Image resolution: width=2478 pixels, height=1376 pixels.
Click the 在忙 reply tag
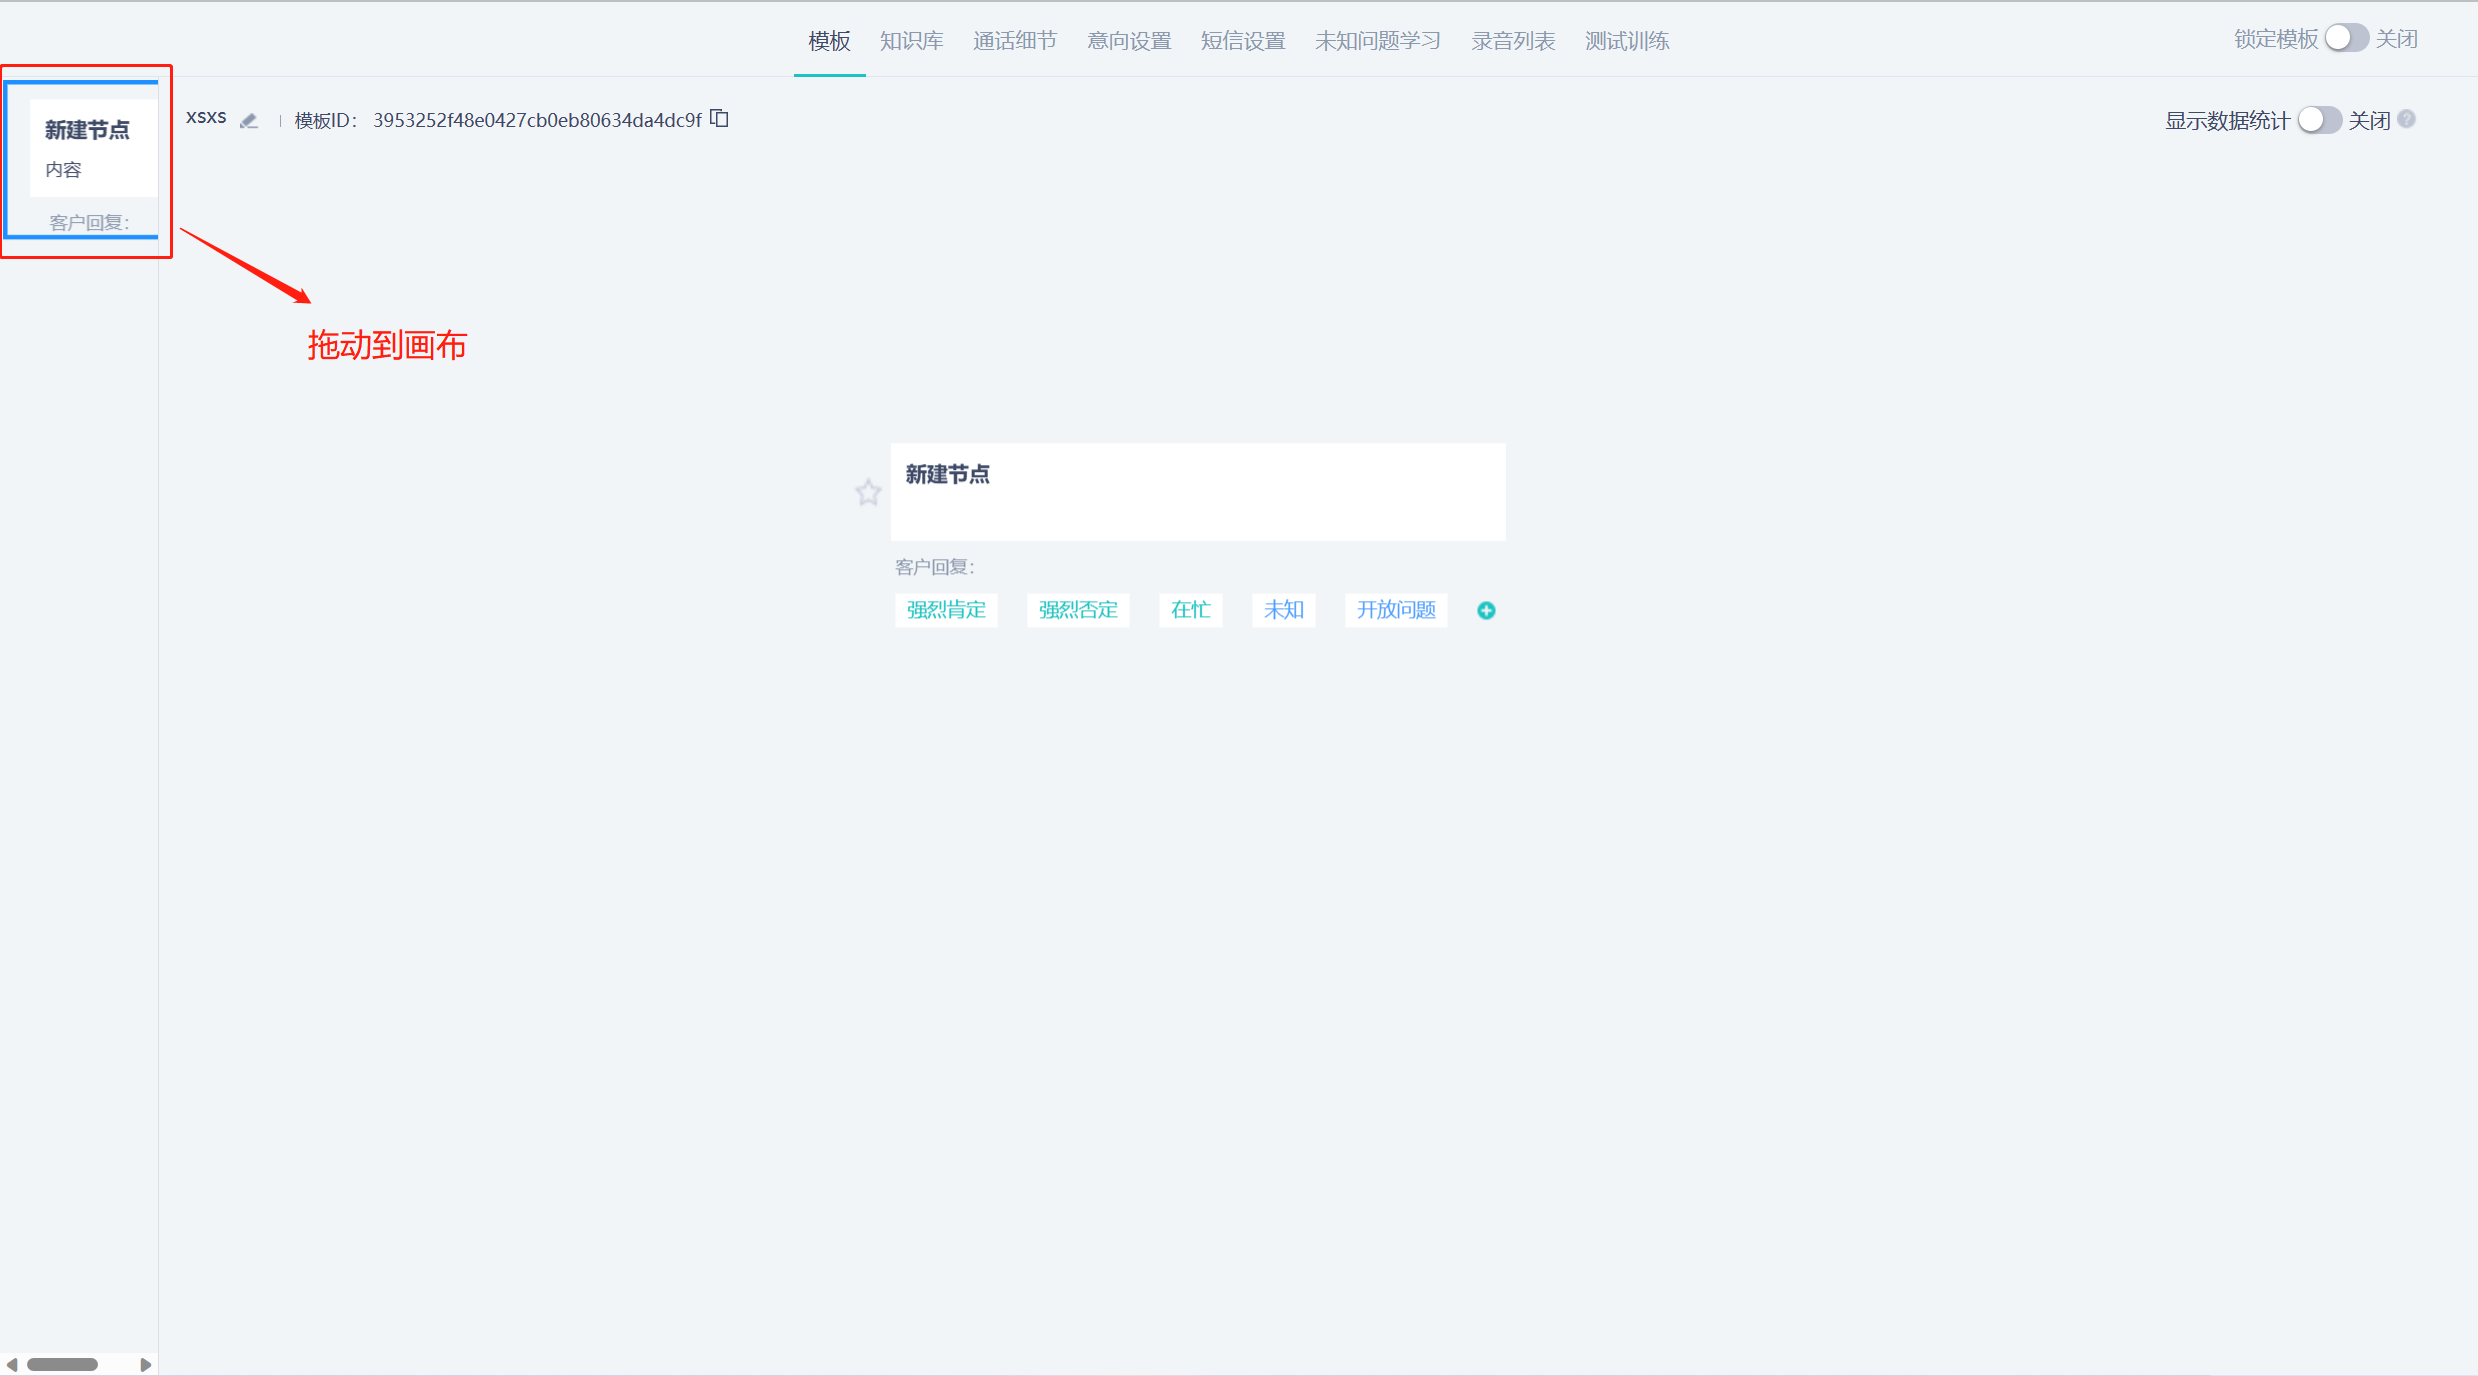click(1190, 610)
